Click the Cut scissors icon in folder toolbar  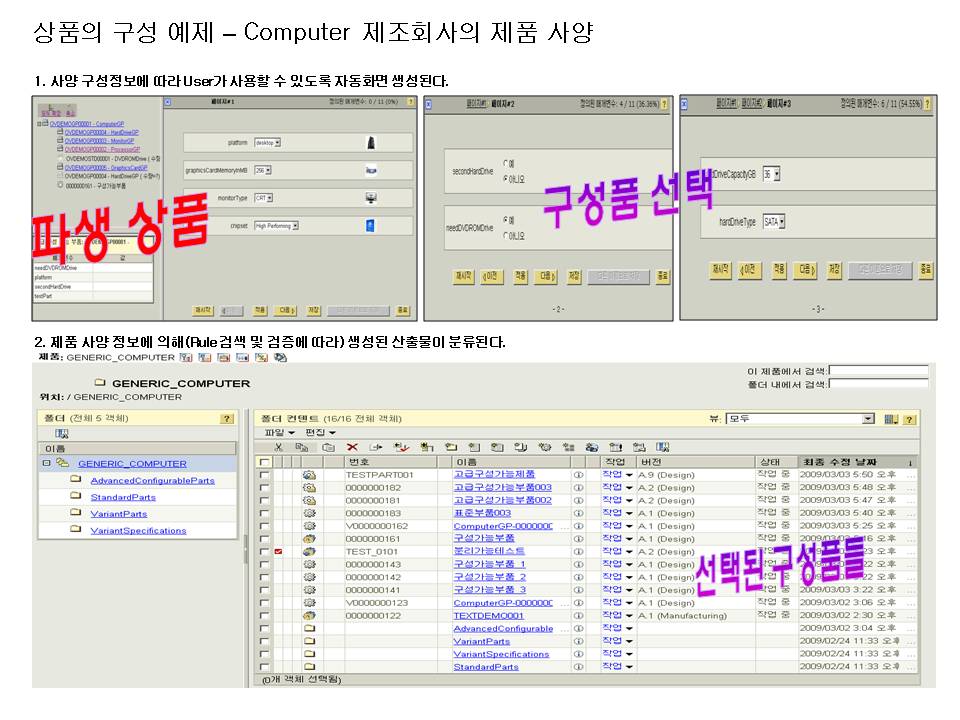pyautogui.click(x=279, y=448)
